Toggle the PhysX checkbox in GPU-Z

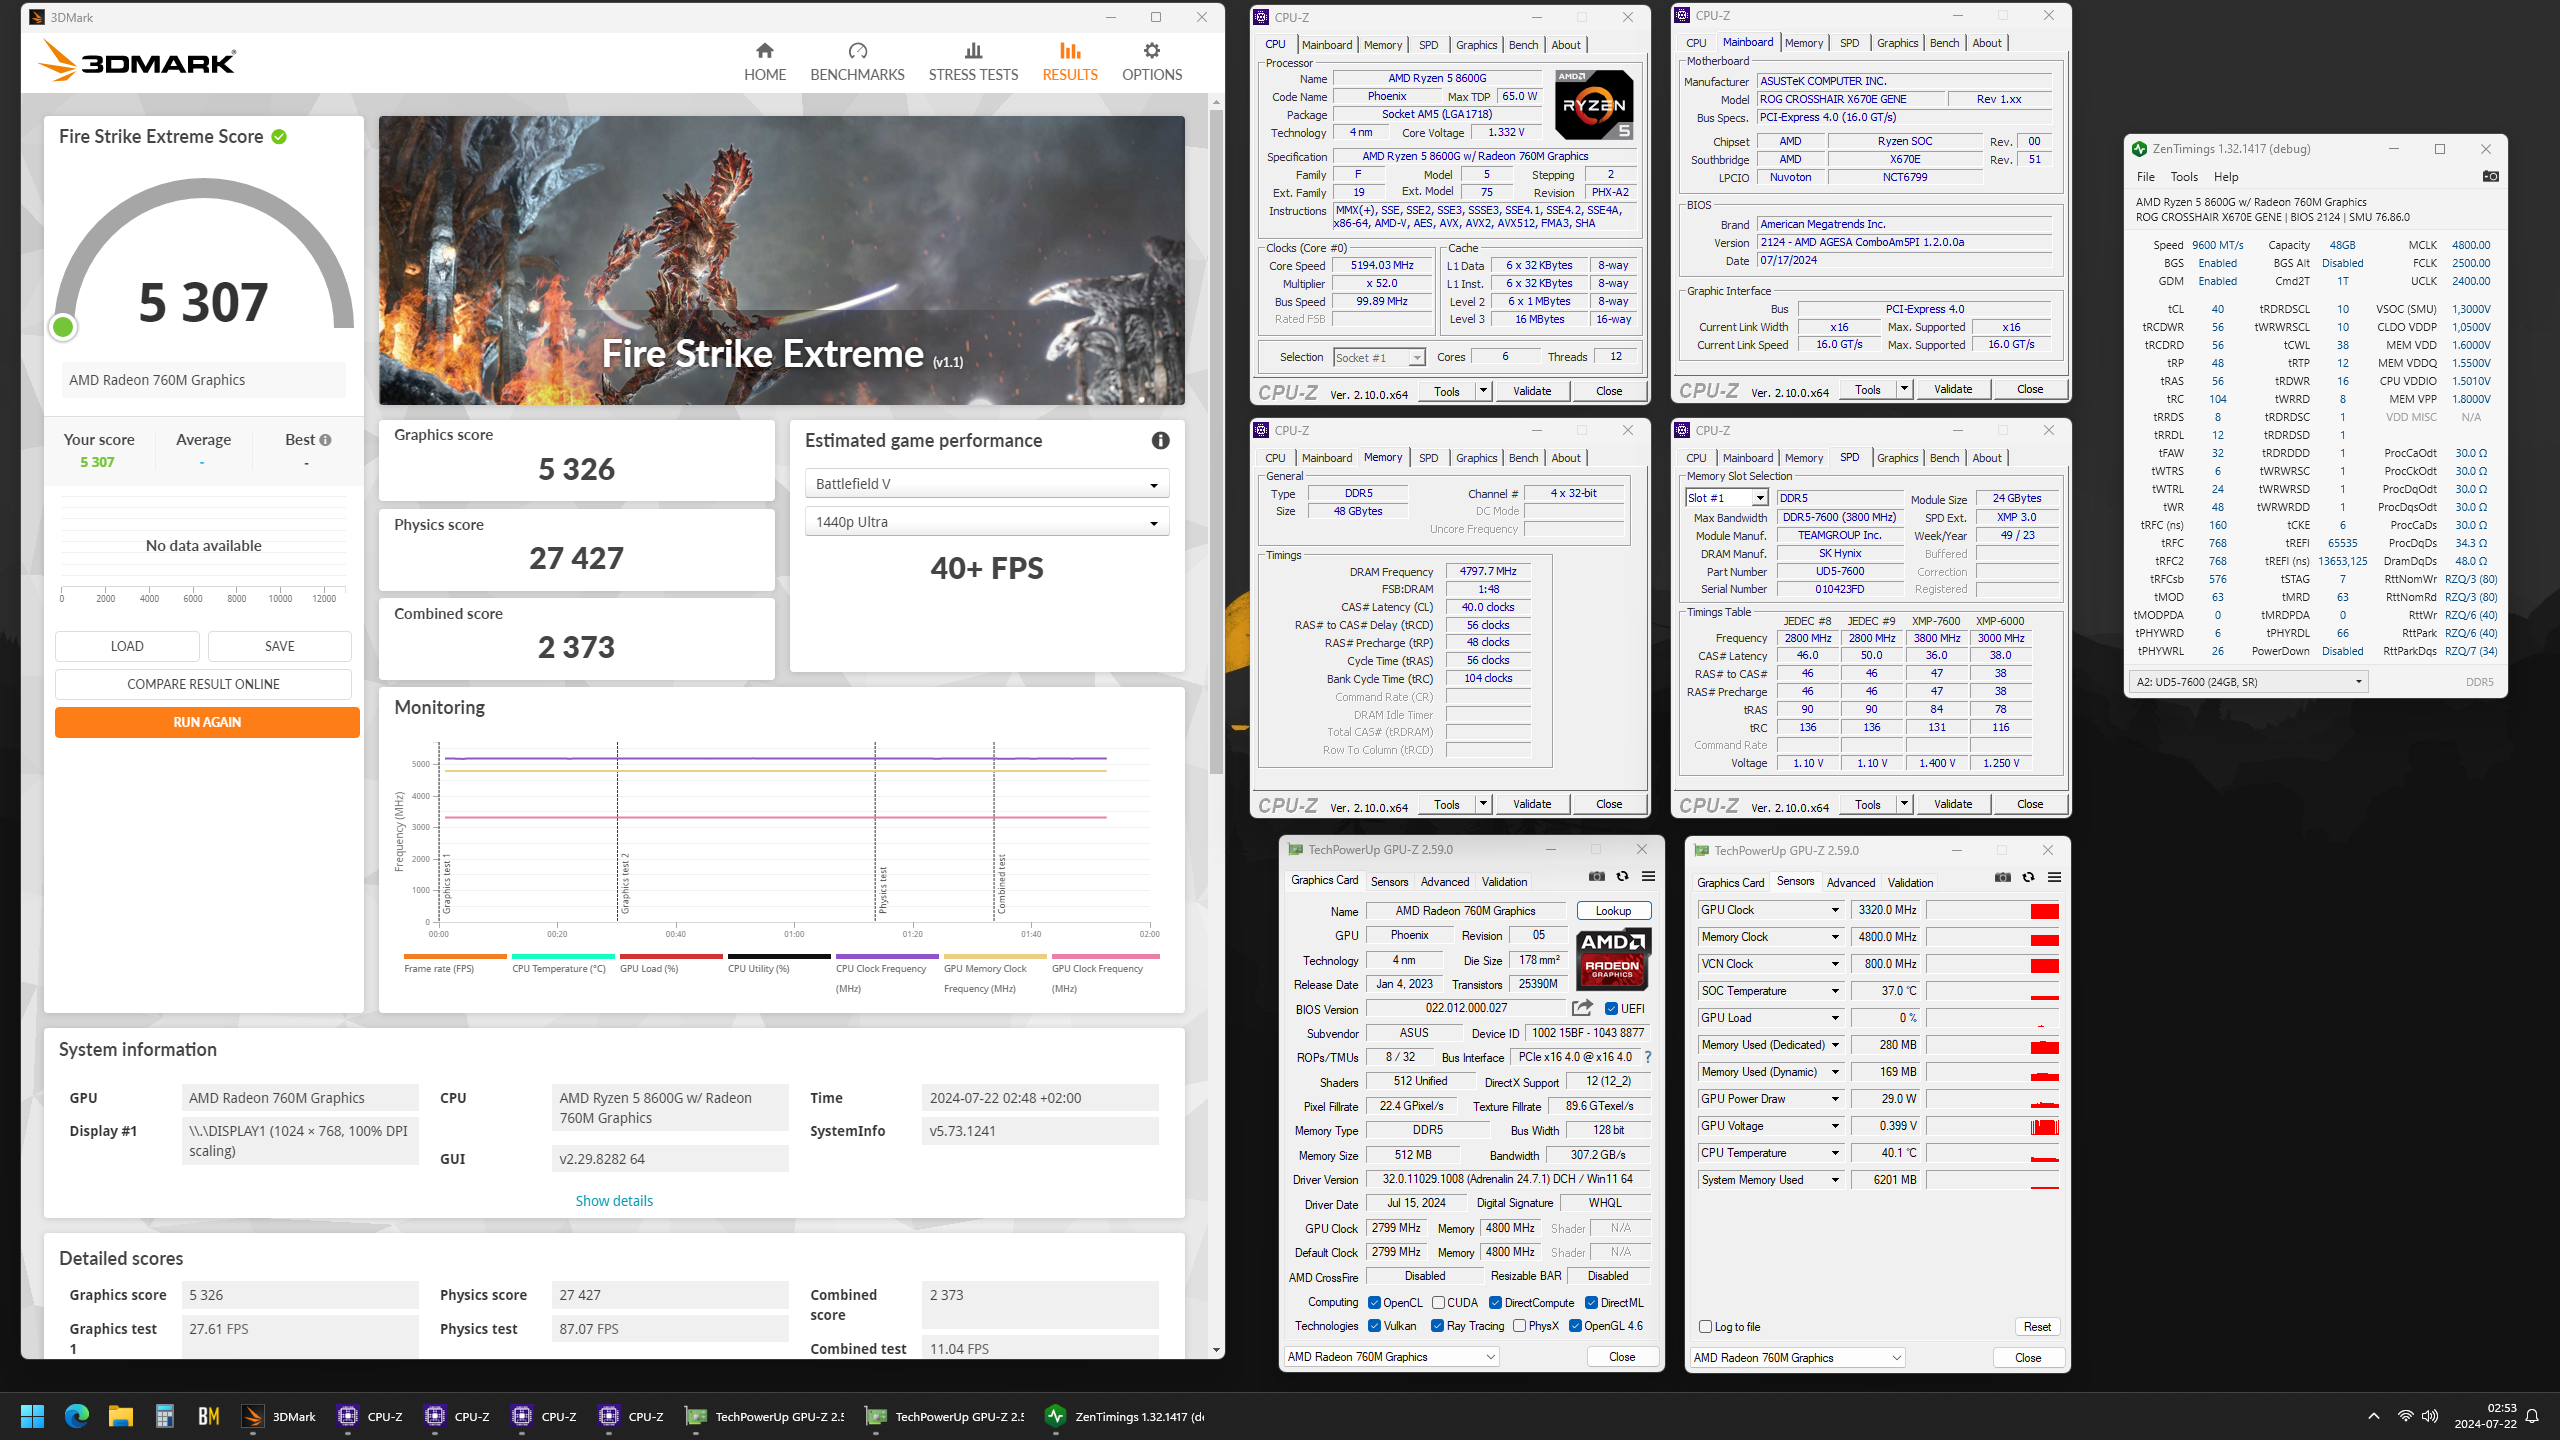pyautogui.click(x=1519, y=1326)
